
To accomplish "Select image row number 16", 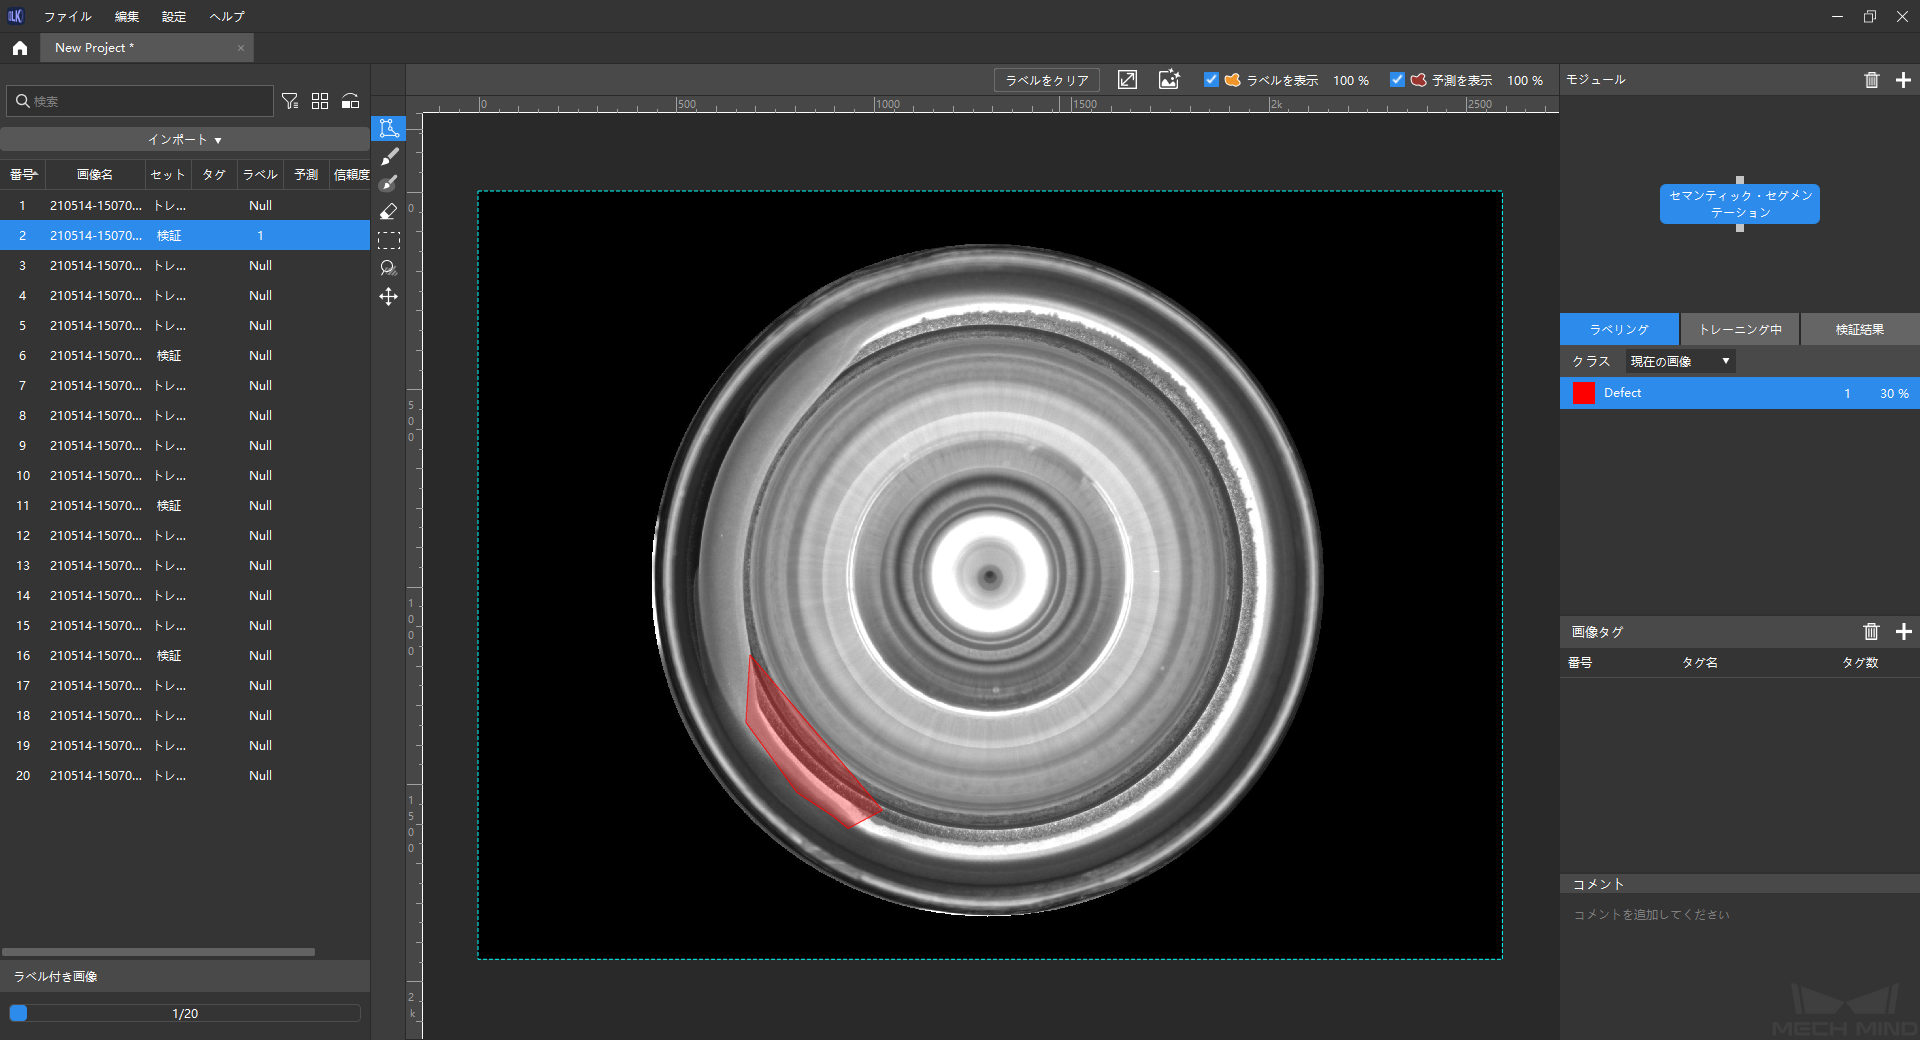I will [185, 655].
